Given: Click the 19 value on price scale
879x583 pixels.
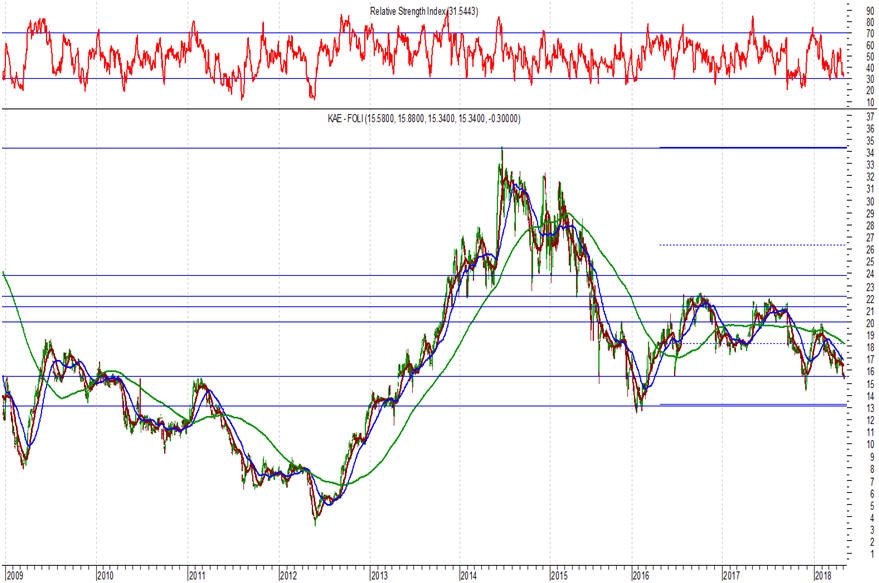Looking at the screenshot, I should tap(870, 335).
